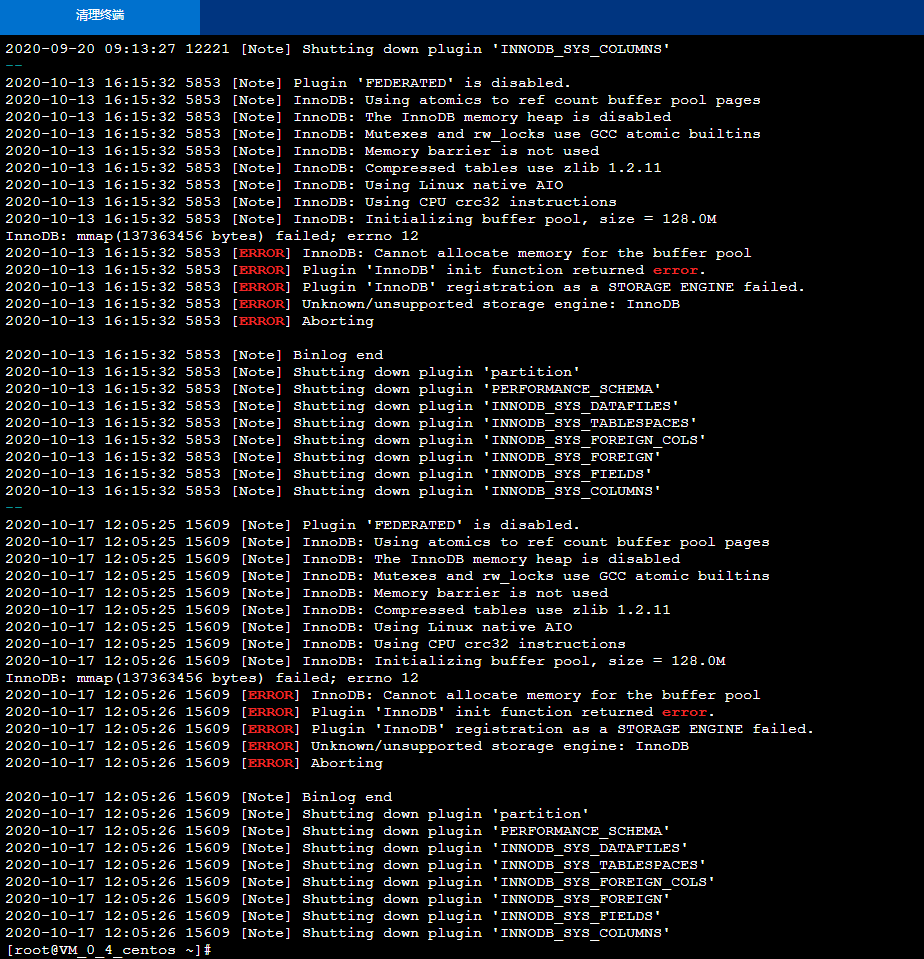The image size is (924, 959).
Task: Select 2020-10-17 line "Plugin 'FEDERATED' is disabled."
Action: point(292,525)
